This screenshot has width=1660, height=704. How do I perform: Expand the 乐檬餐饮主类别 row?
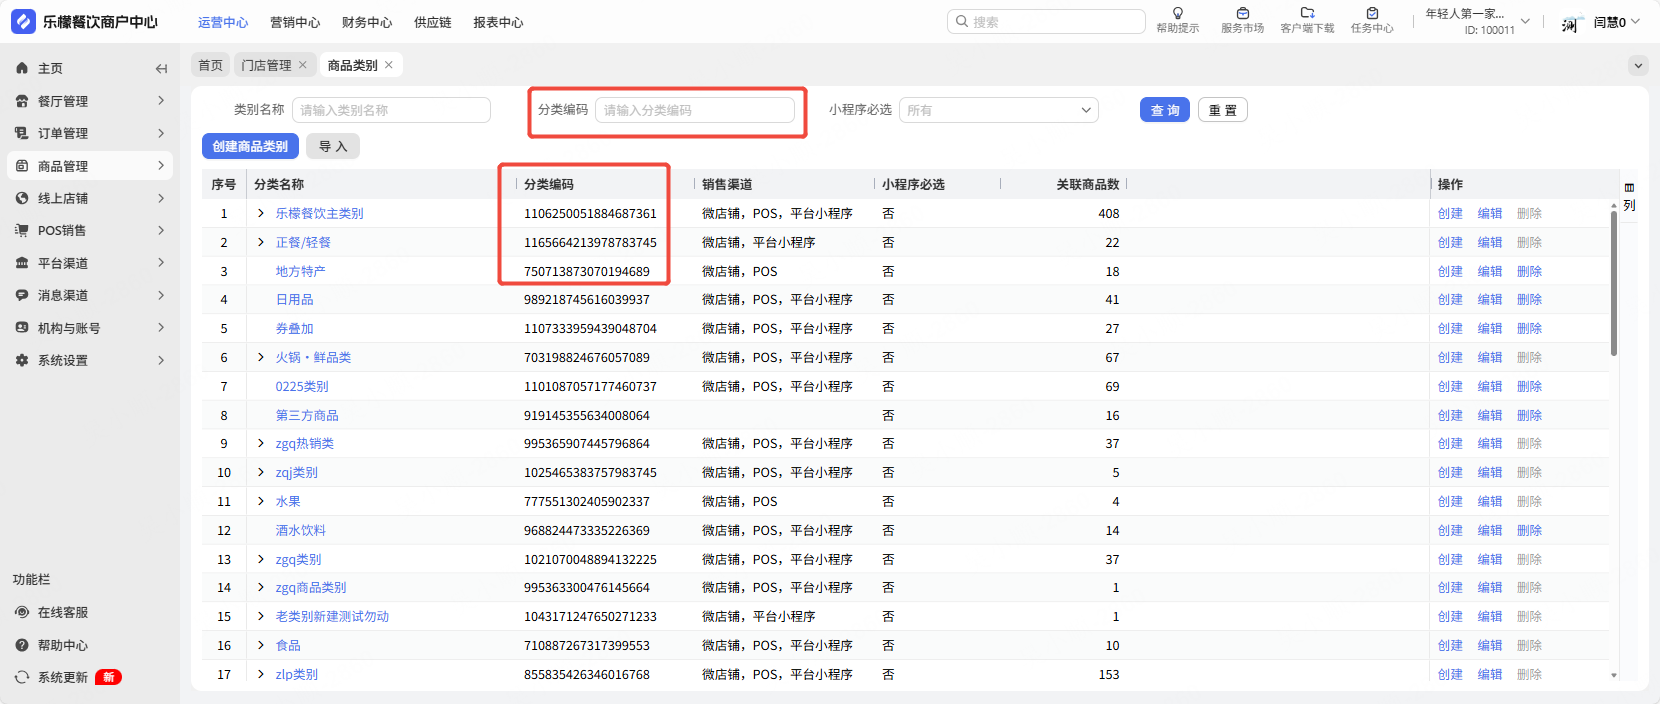coord(261,213)
